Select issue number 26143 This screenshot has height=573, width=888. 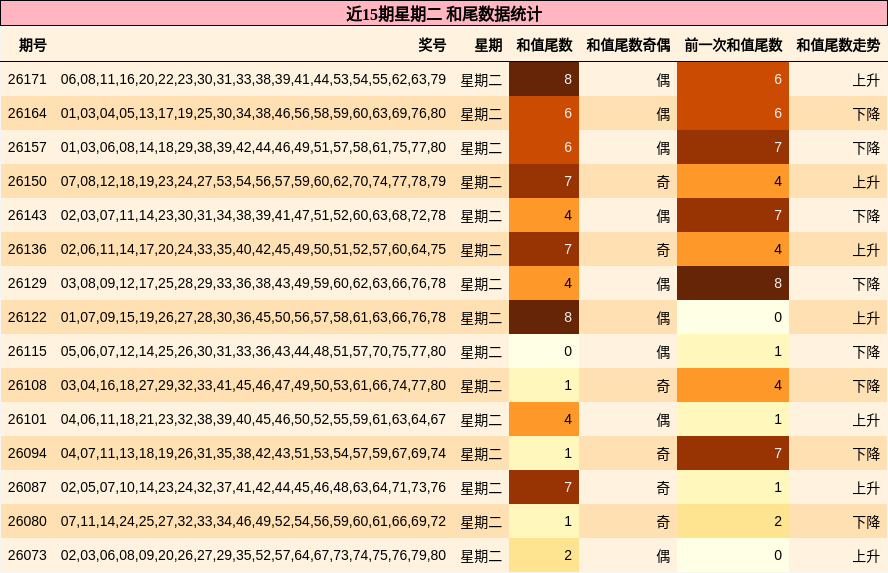[x=27, y=215]
